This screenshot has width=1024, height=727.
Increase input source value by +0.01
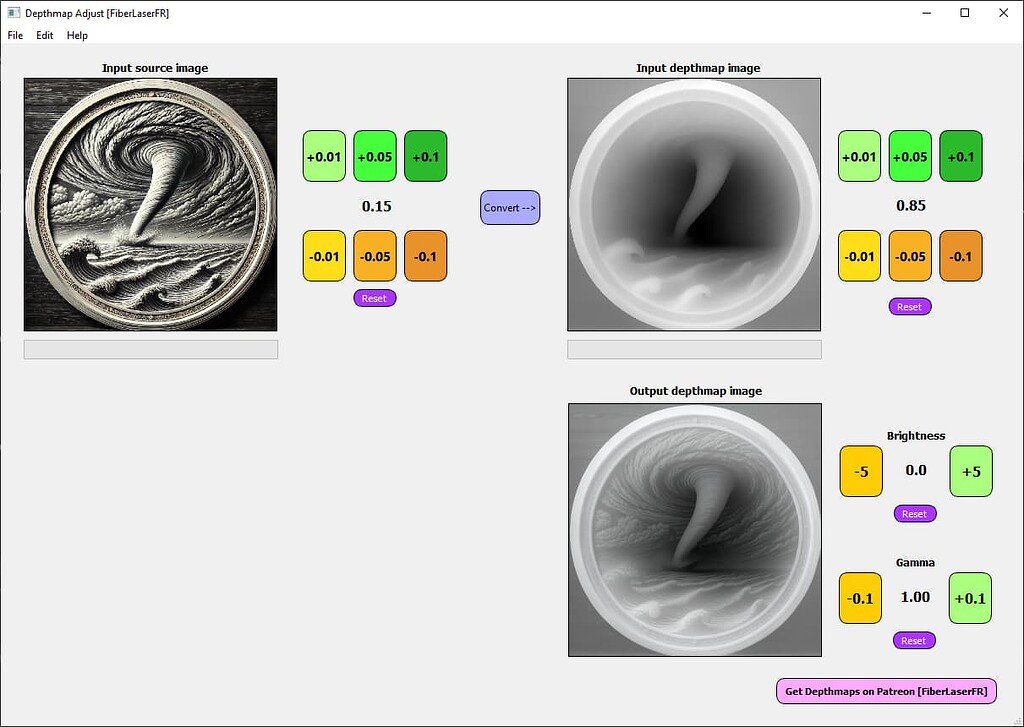324,156
